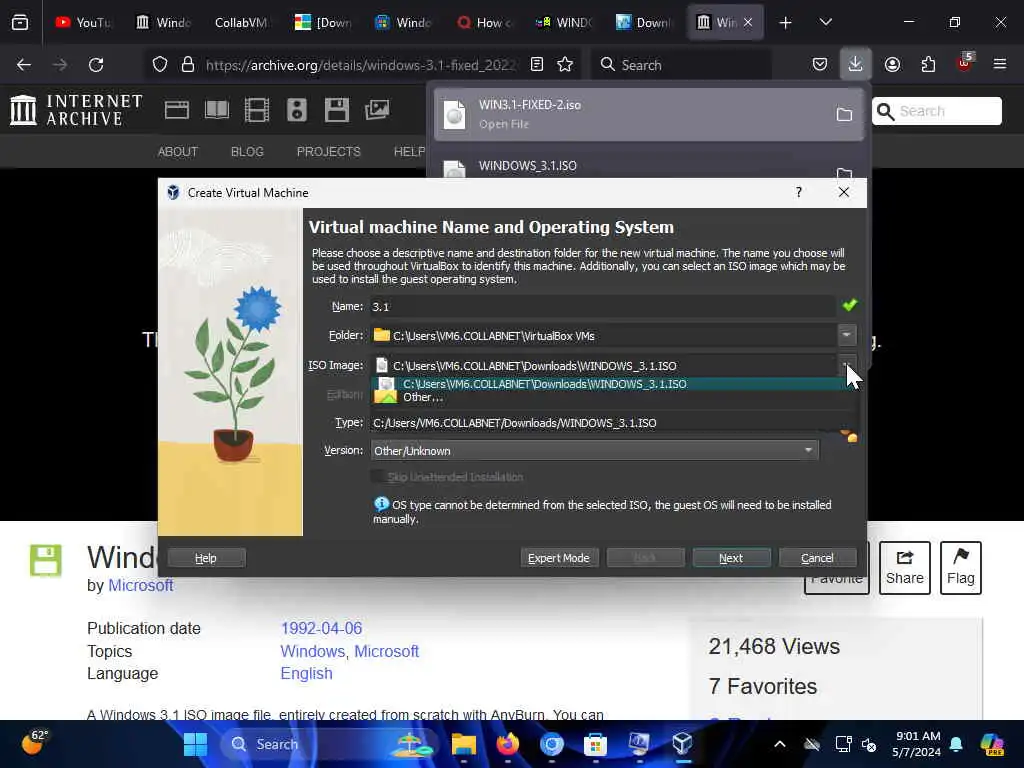Screen dimensions: 1024x768
Task: Open File Explorer from the taskbar
Action: coord(464,744)
